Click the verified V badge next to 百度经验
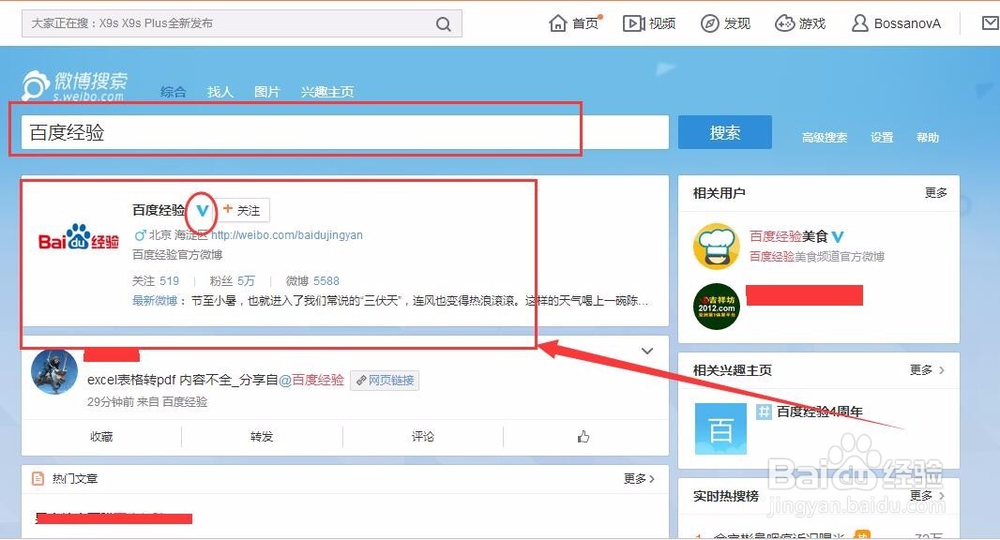The height and width of the screenshot is (540, 1000). tap(203, 210)
